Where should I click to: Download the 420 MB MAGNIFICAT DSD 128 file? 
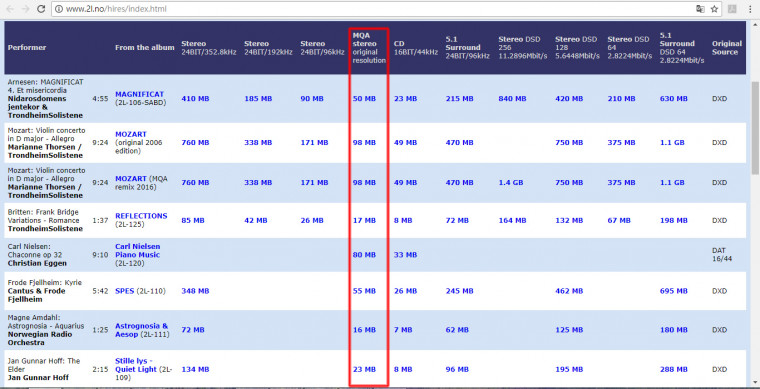point(569,99)
